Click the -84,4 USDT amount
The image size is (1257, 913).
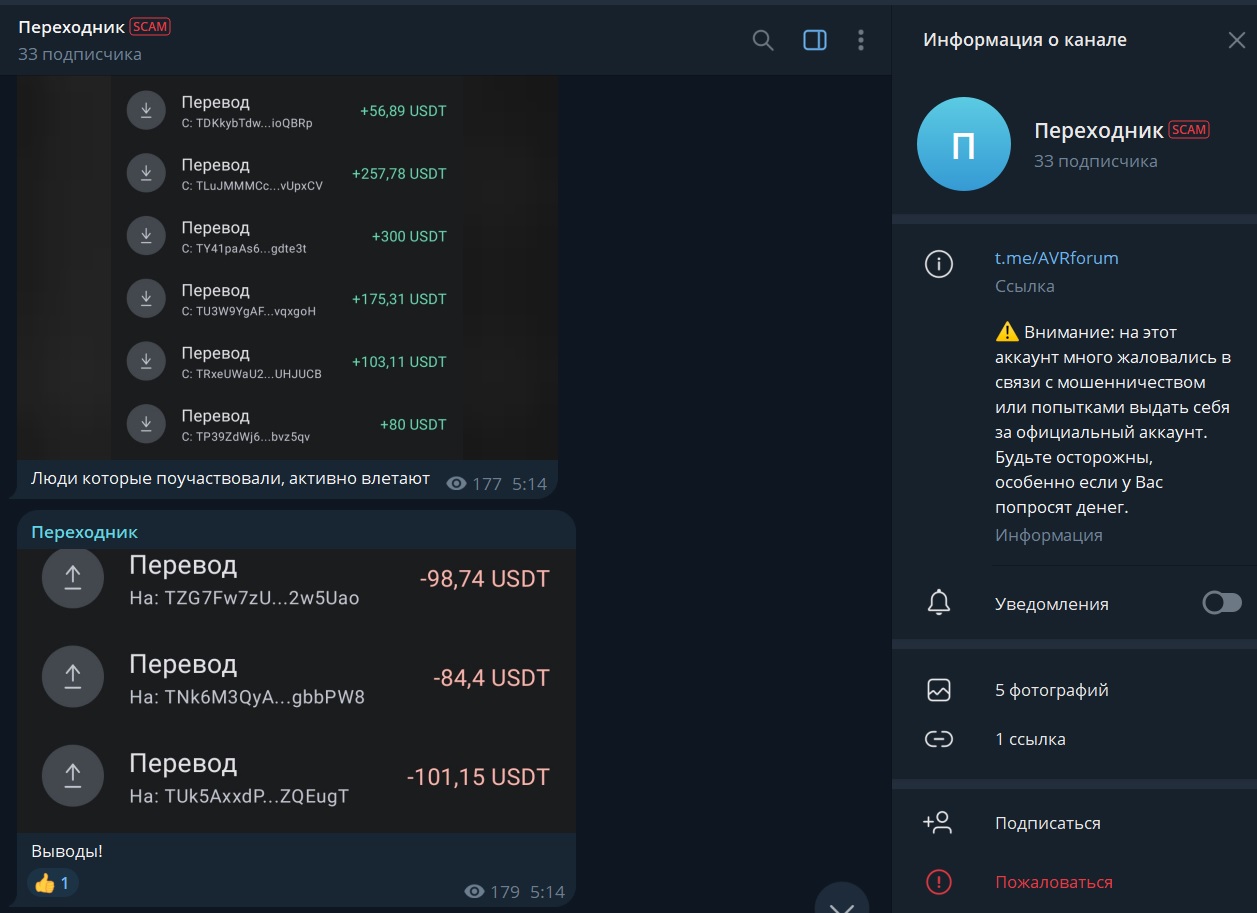tap(492, 678)
